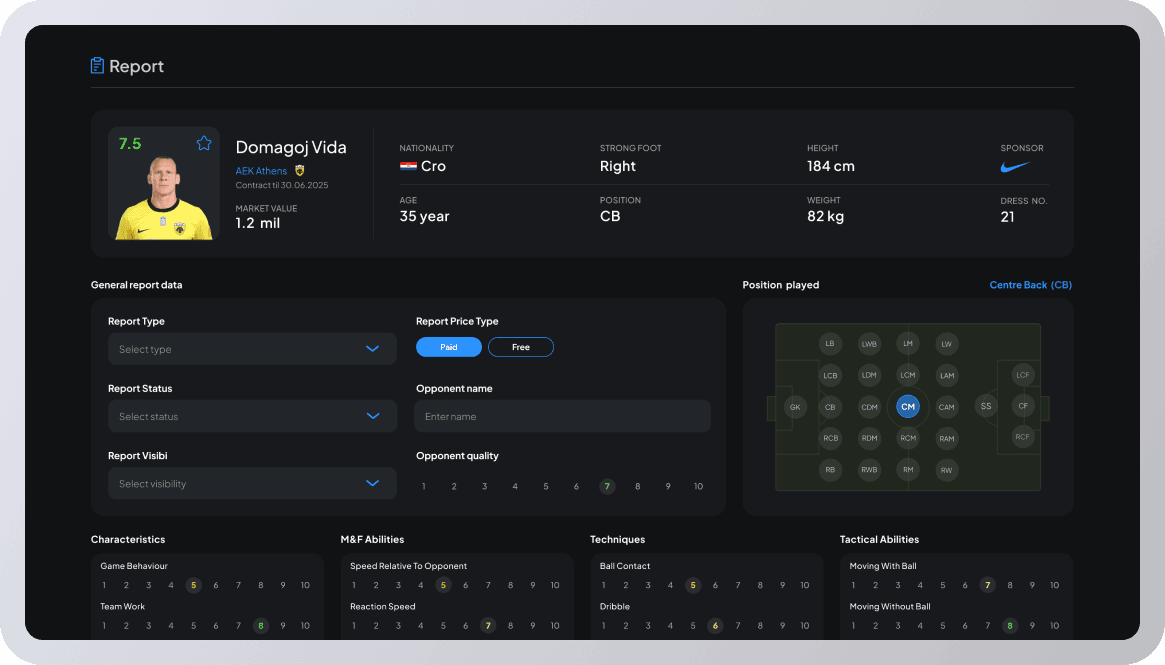Click Domagoj Vida's player photo
Viewport: 1165px width, 665px height.
tap(163, 197)
